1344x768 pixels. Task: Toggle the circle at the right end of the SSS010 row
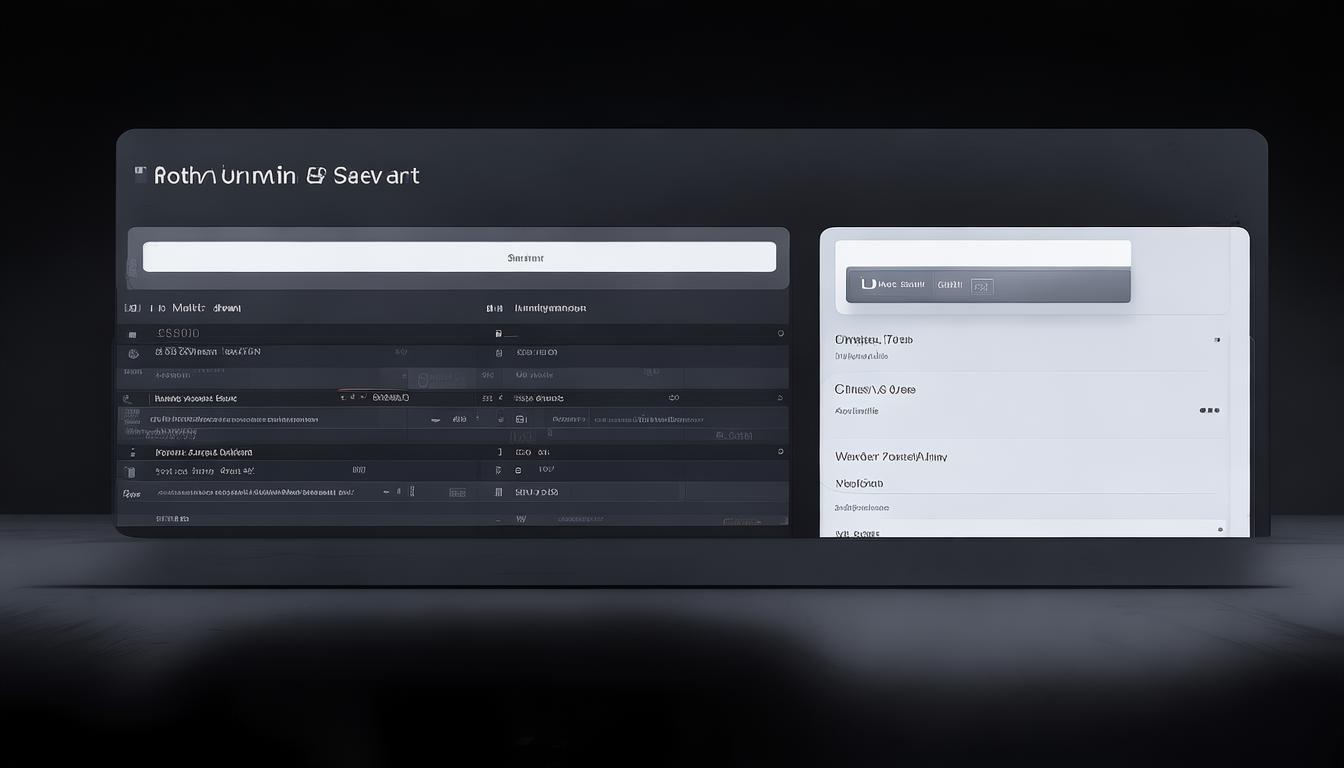pos(780,334)
